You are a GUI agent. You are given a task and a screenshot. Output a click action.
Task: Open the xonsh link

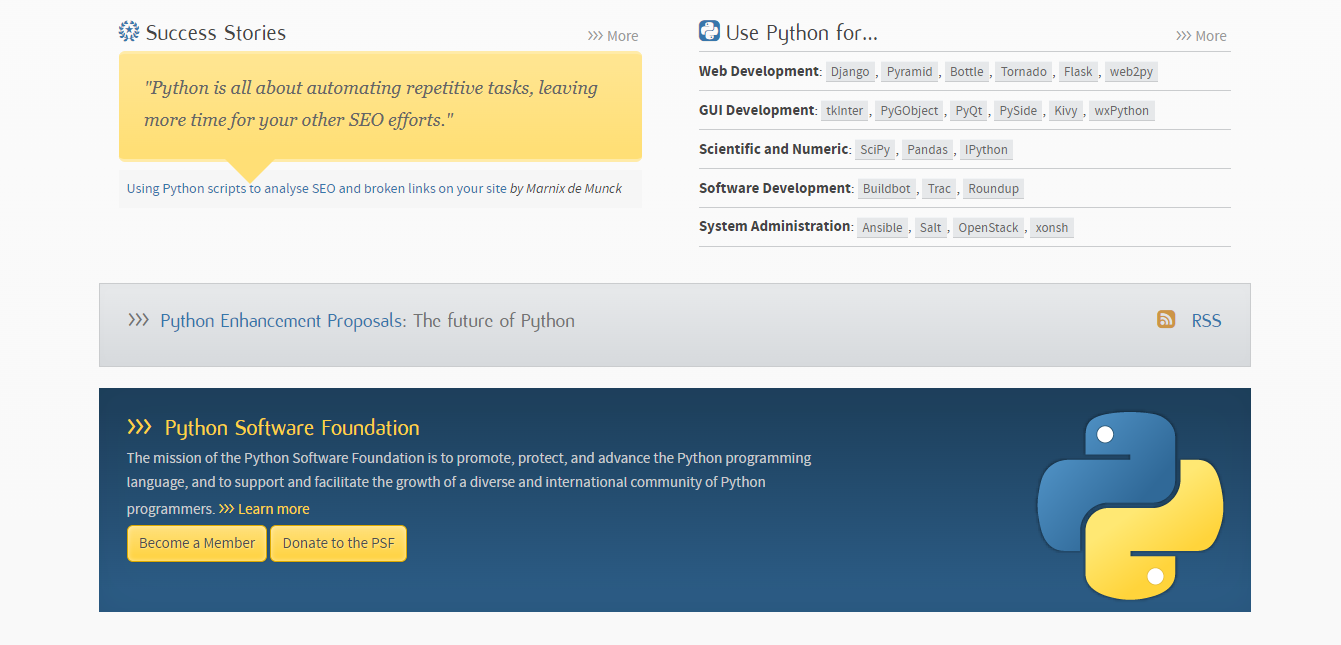(1052, 228)
